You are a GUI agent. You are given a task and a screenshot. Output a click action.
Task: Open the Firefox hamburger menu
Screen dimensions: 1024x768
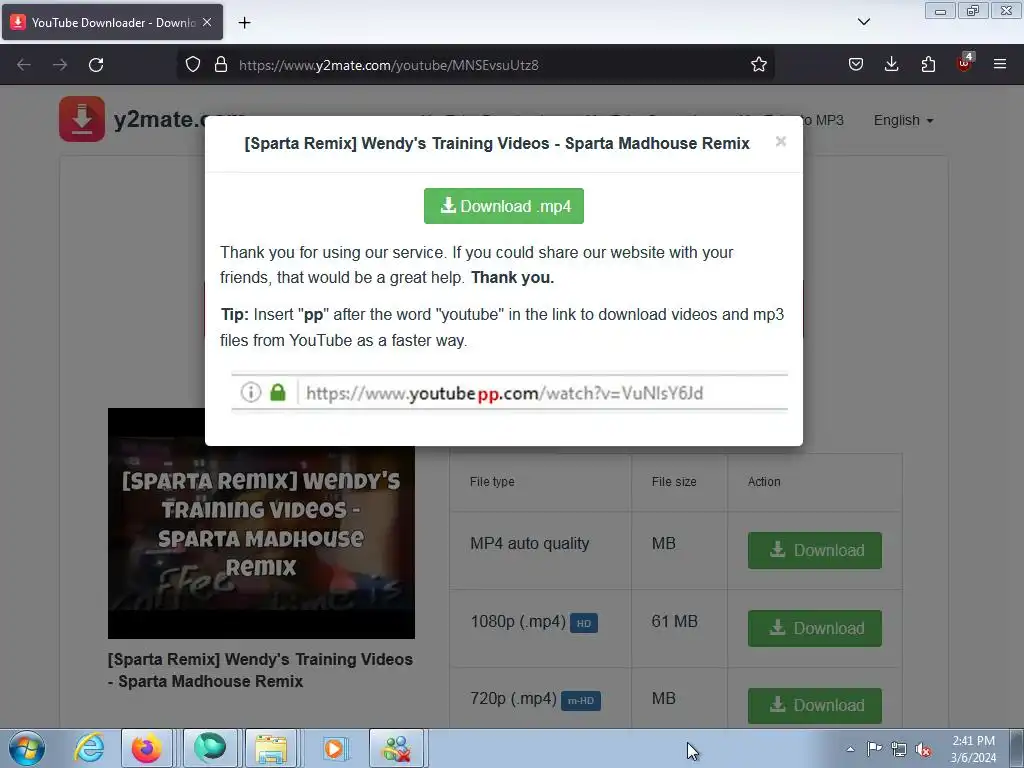[1000, 65]
